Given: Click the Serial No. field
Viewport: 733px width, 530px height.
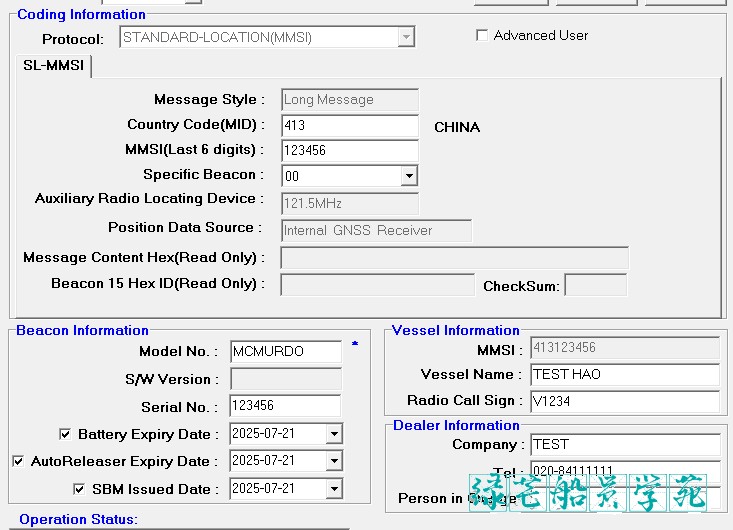Looking at the screenshot, I should 285,406.
